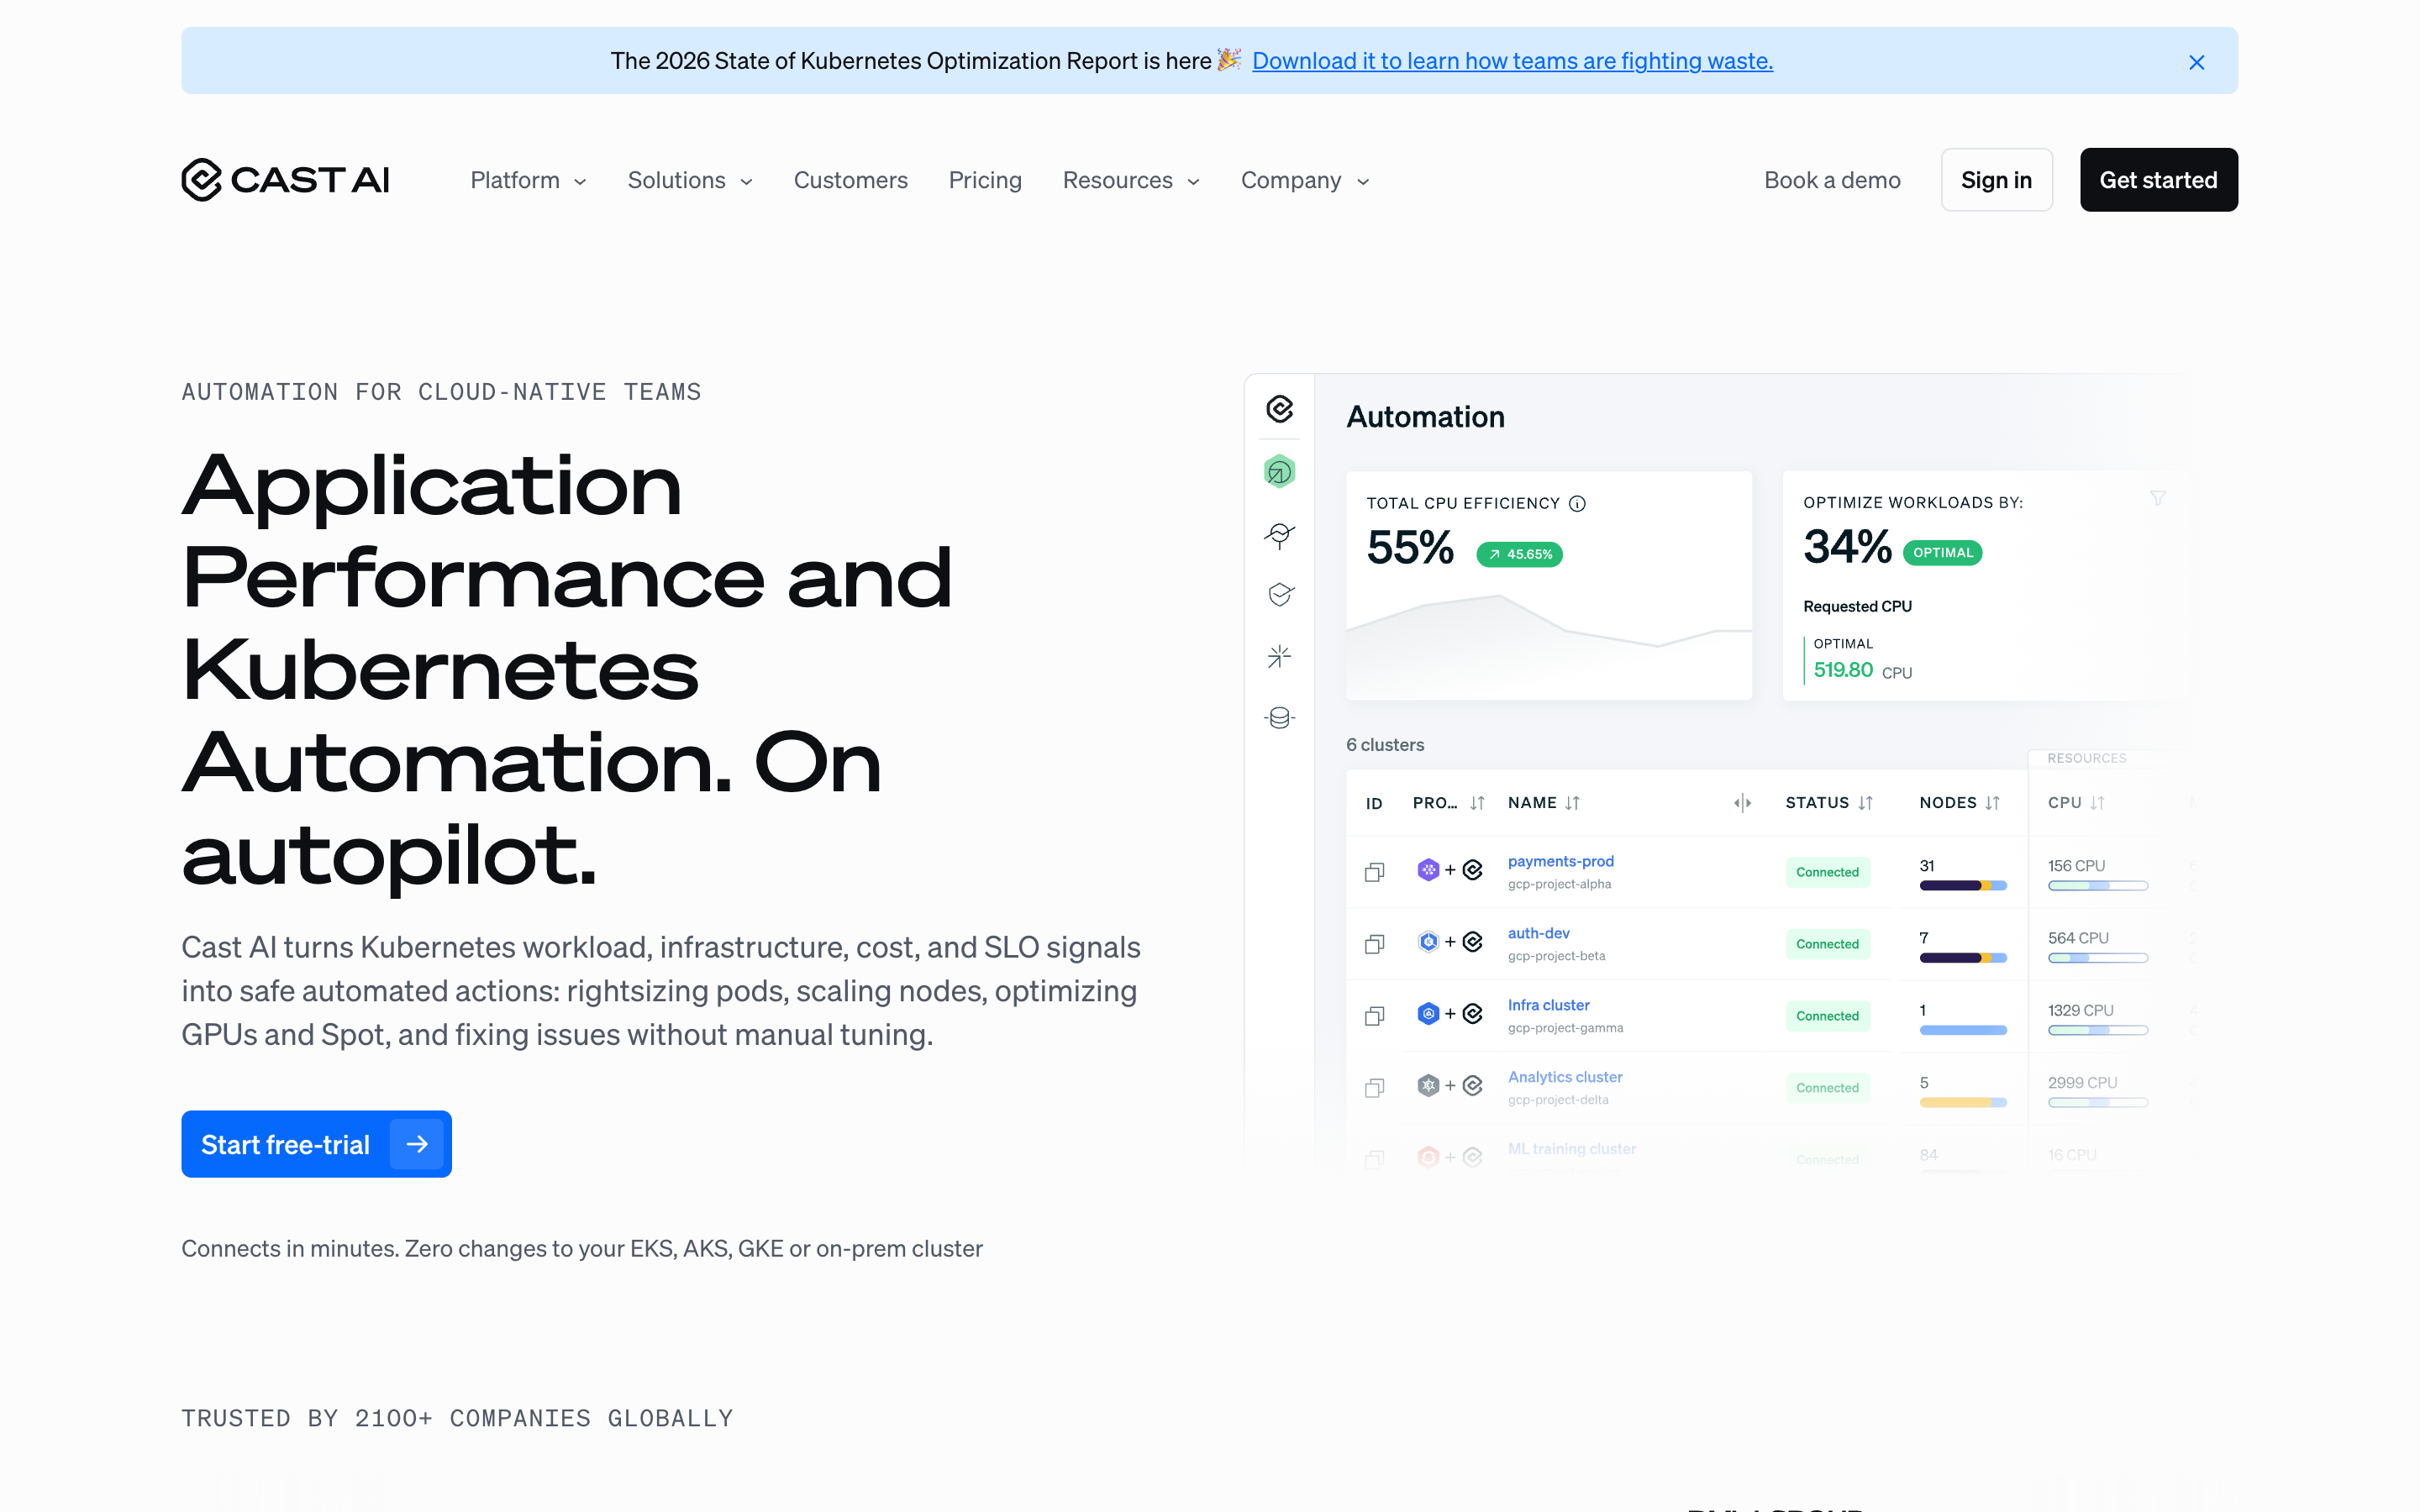Select the bird-like sidebar icon below the green hexagon
Viewport: 2420px width, 1512px height.
1279,535
